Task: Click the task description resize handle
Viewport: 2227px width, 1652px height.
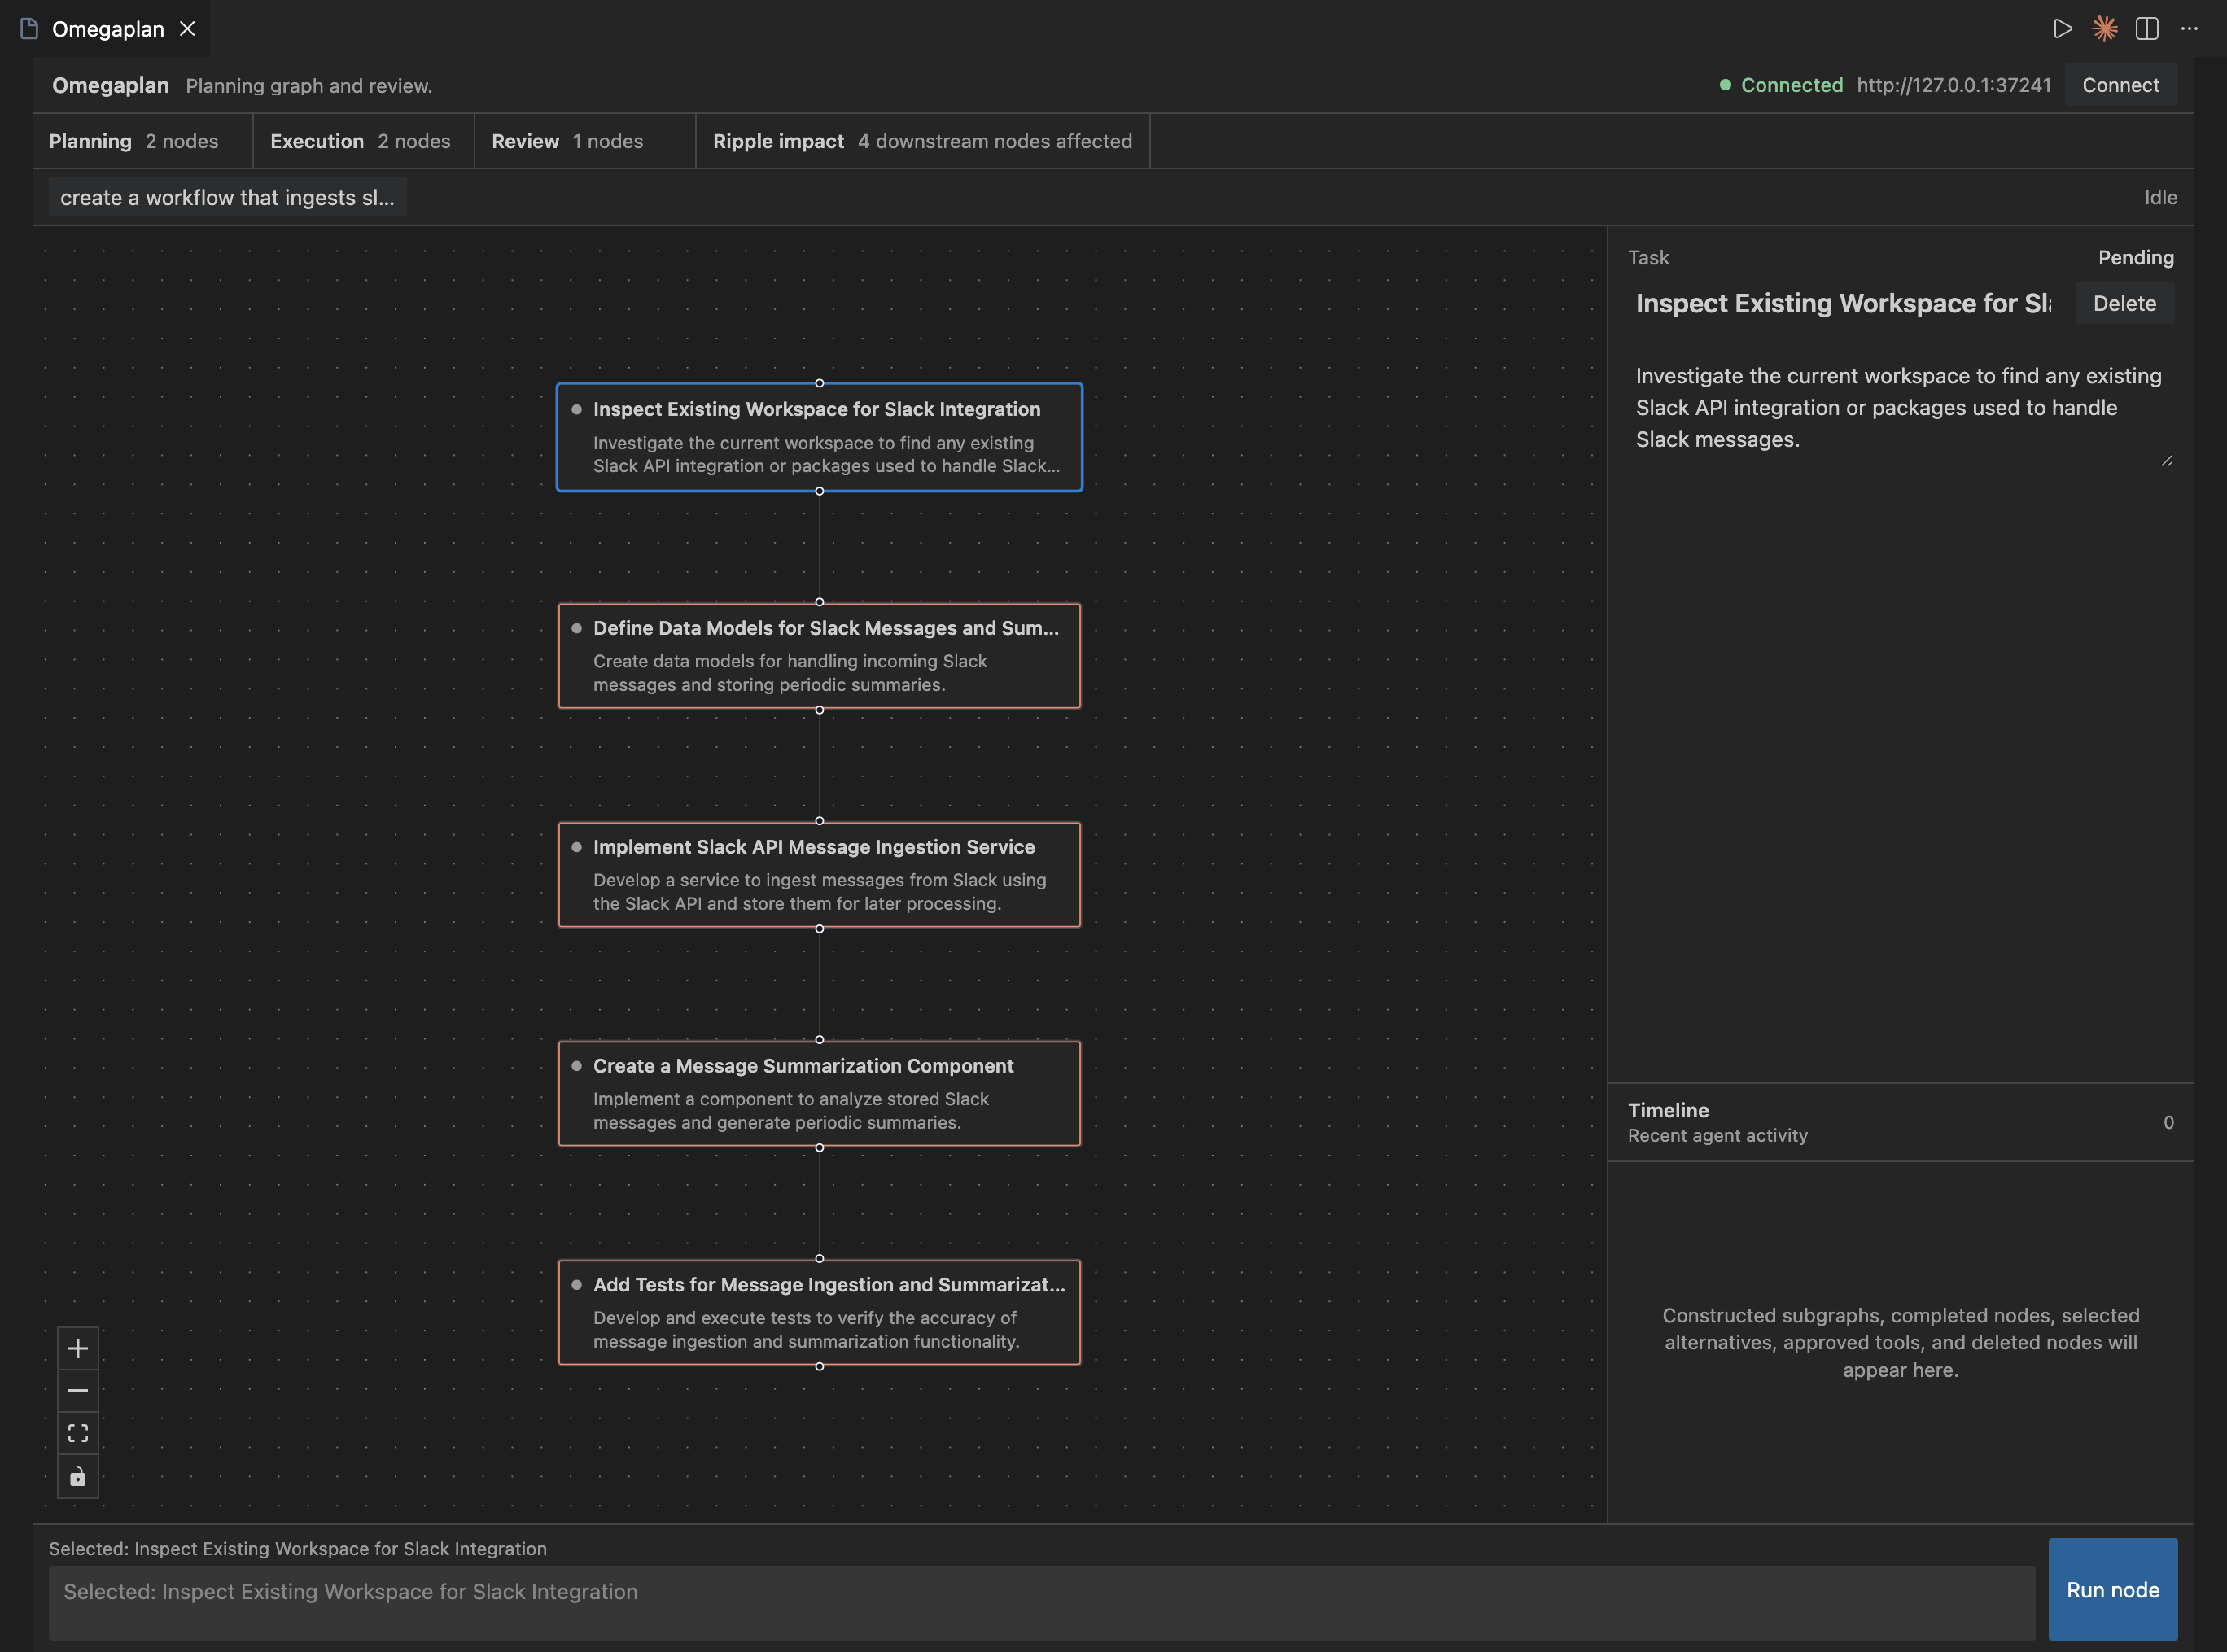Action: coord(2166,461)
